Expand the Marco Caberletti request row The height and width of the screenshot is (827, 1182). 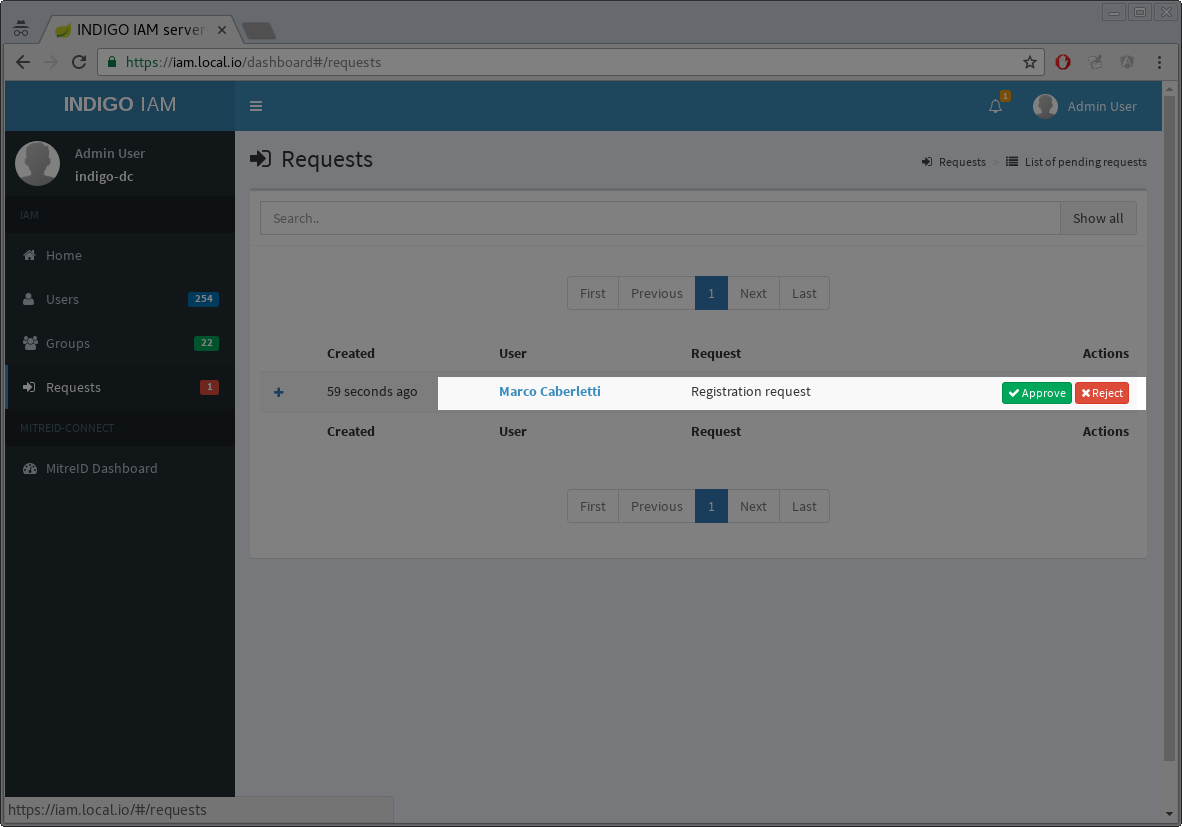click(278, 392)
